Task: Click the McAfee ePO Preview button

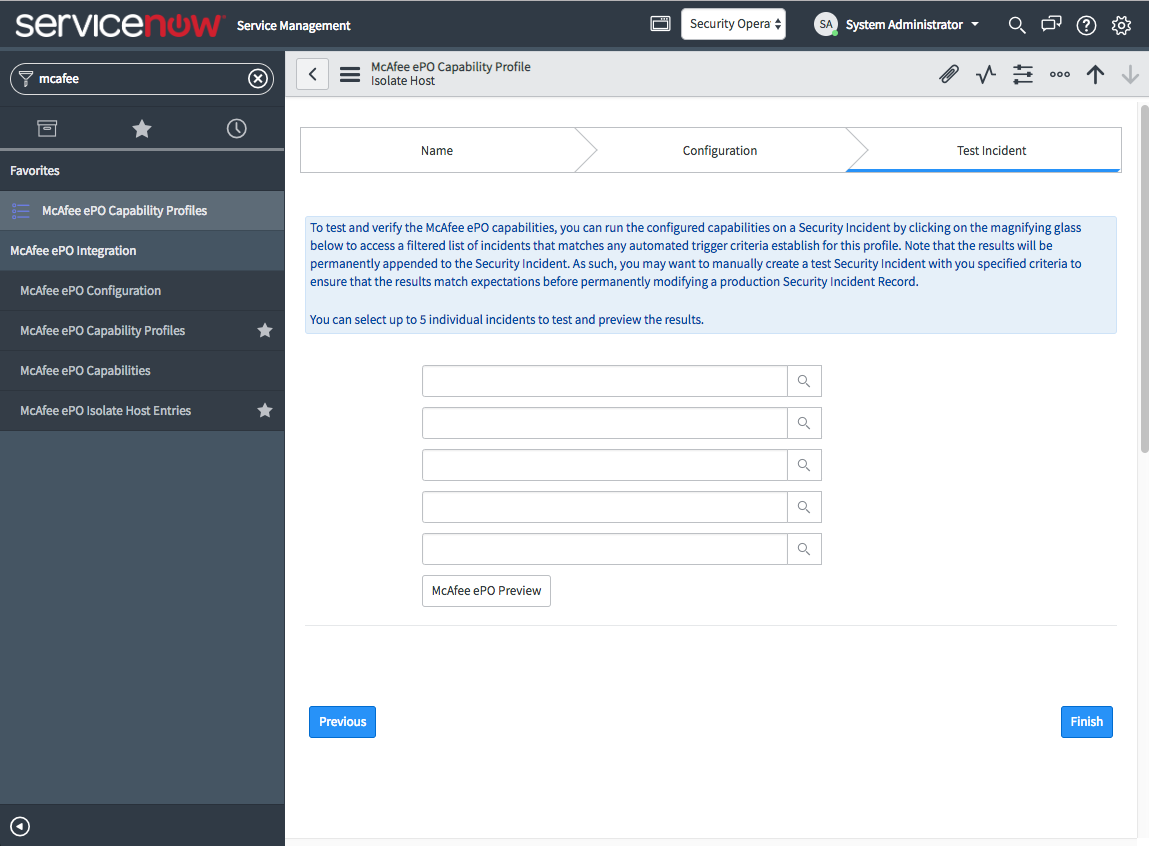Action: [x=486, y=590]
